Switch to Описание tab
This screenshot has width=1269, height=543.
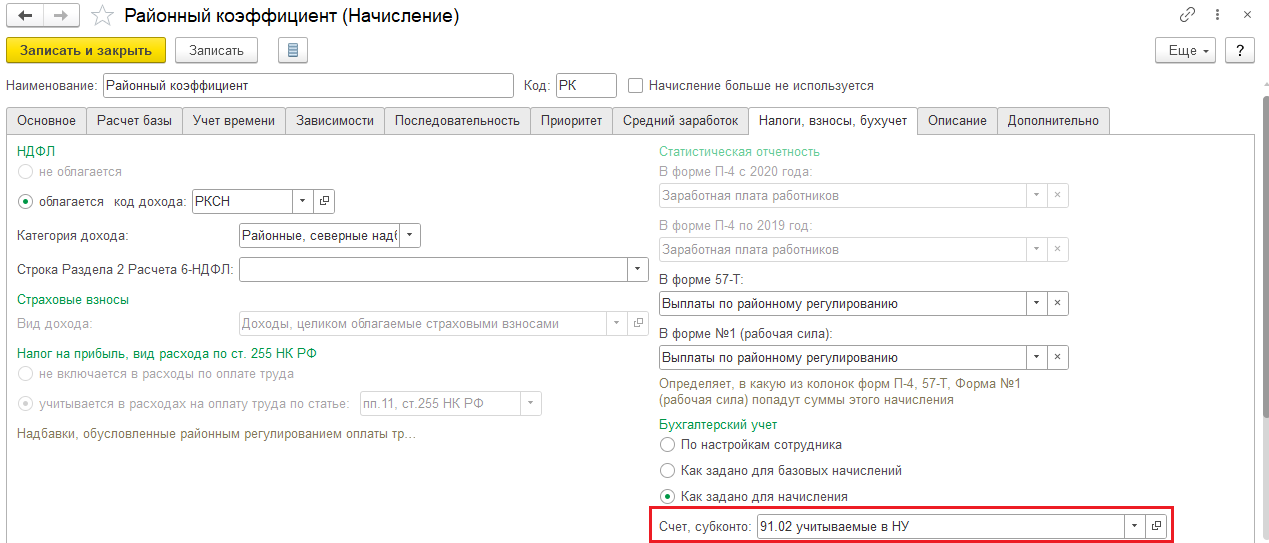[x=957, y=120]
